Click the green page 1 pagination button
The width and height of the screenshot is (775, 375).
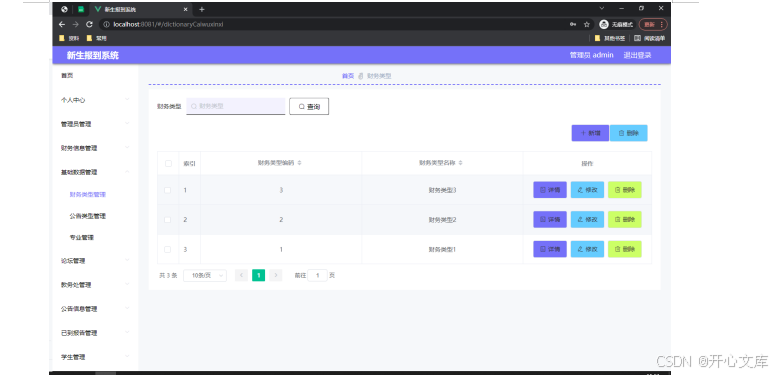[x=258, y=275]
